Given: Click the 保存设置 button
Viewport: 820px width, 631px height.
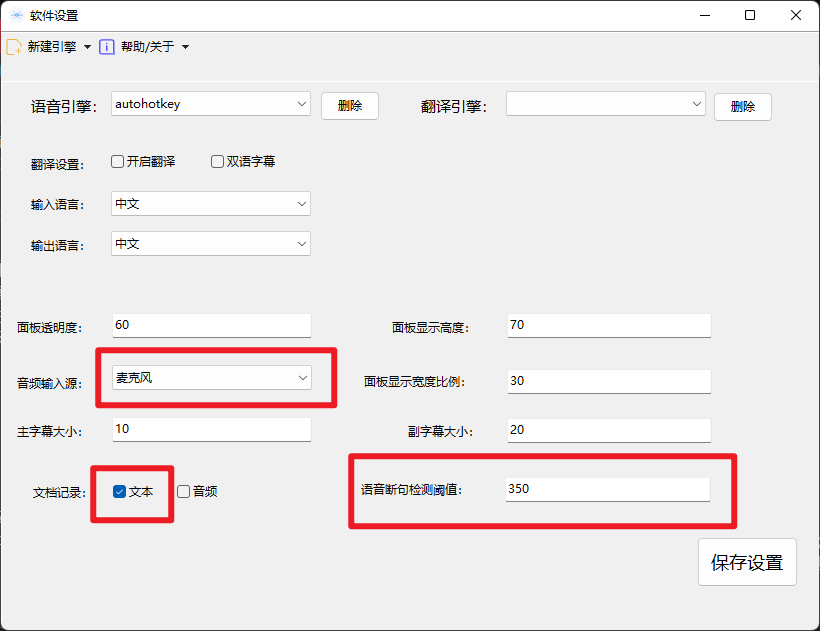Looking at the screenshot, I should point(747,562).
